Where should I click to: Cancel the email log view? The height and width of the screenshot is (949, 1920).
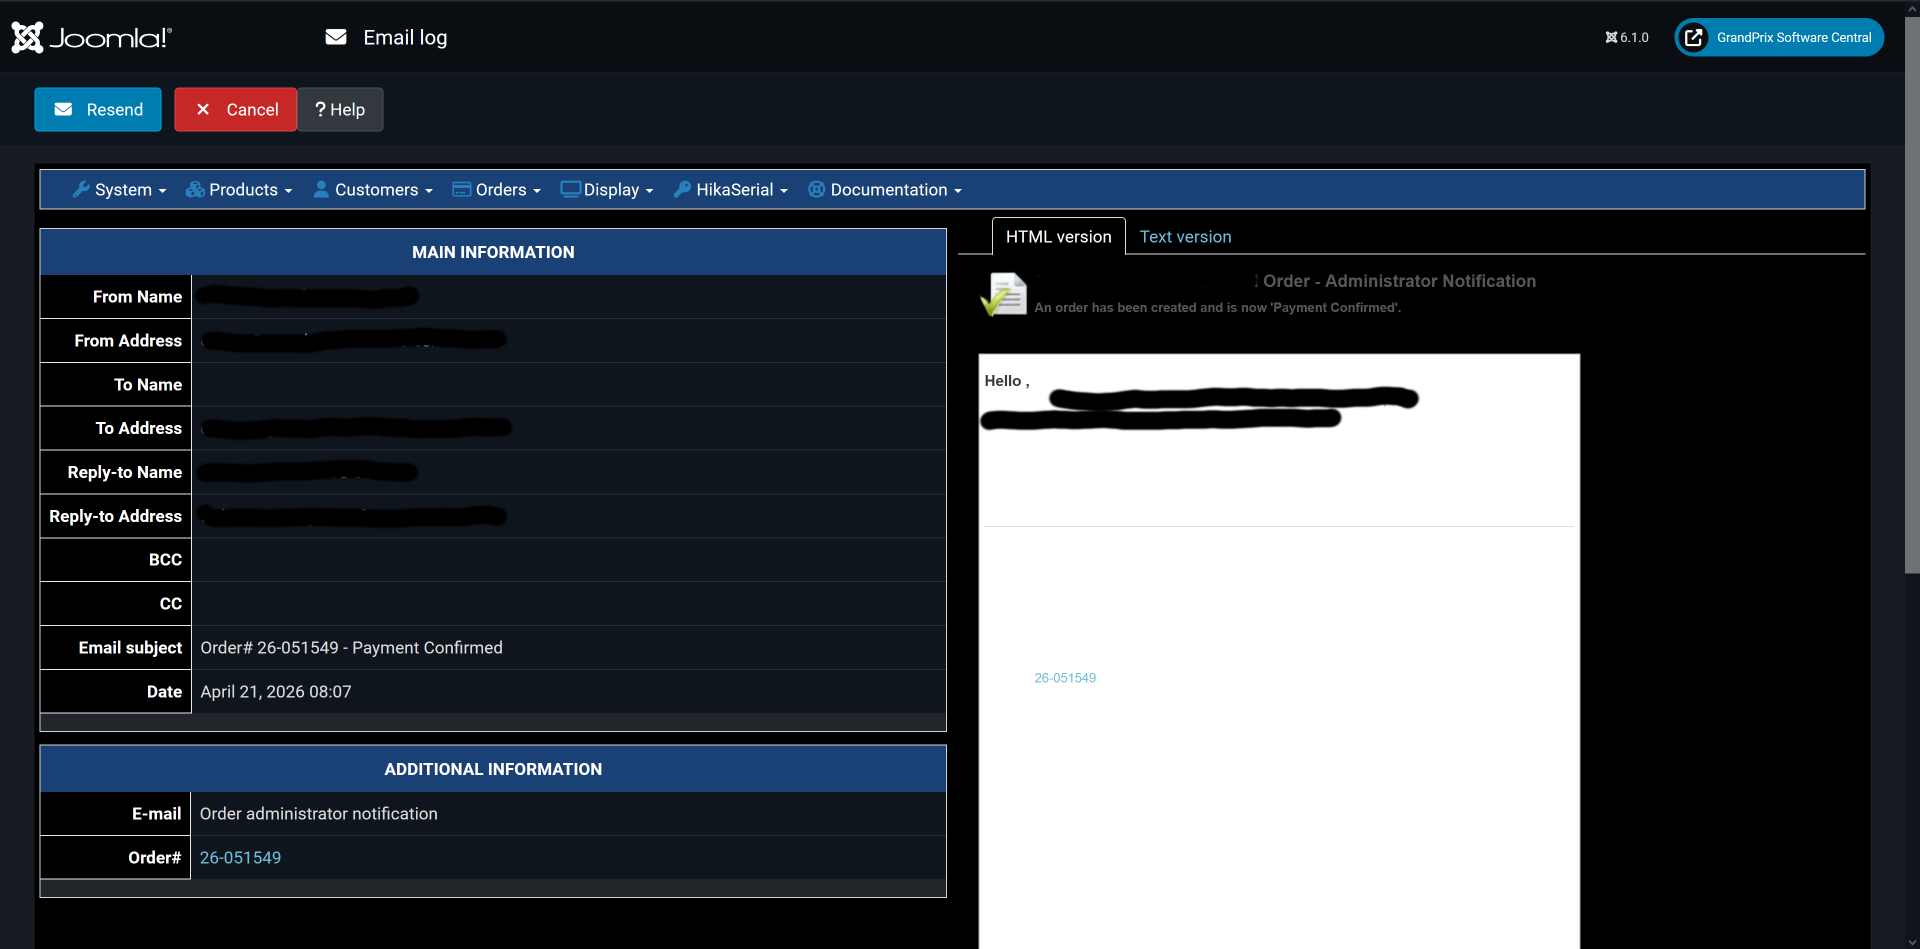click(x=236, y=110)
